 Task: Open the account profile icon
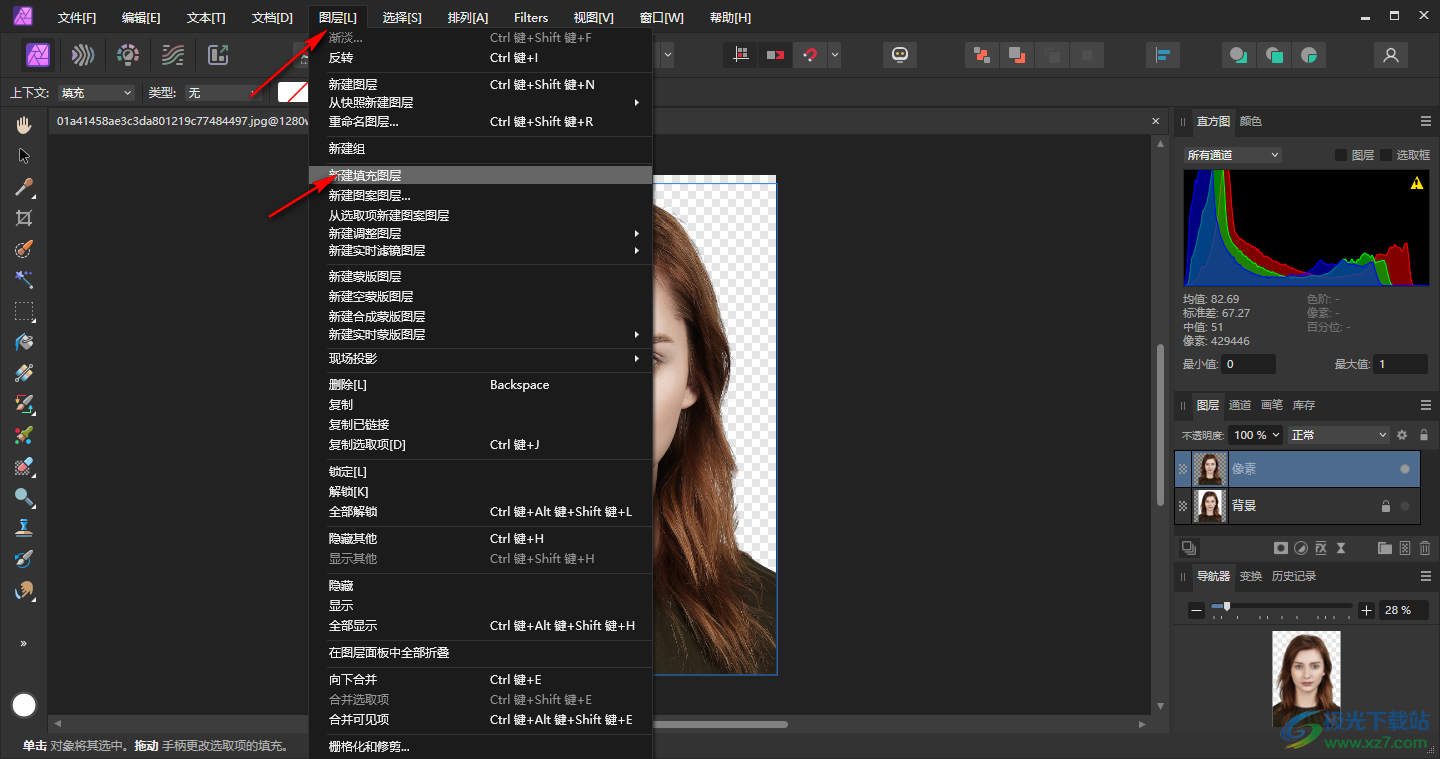pos(1390,55)
